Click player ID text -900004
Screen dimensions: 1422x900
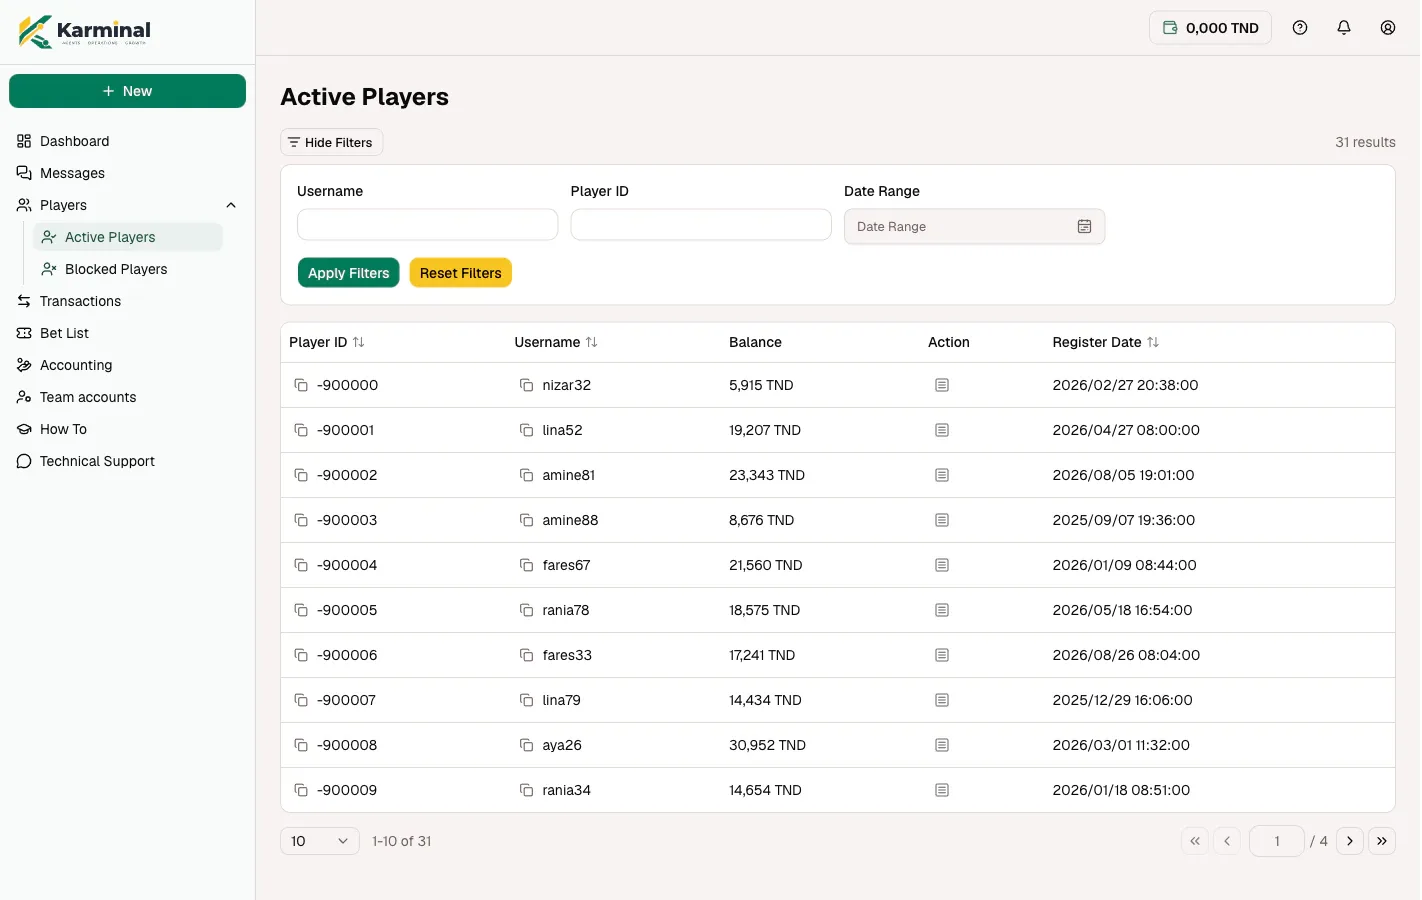point(347,565)
